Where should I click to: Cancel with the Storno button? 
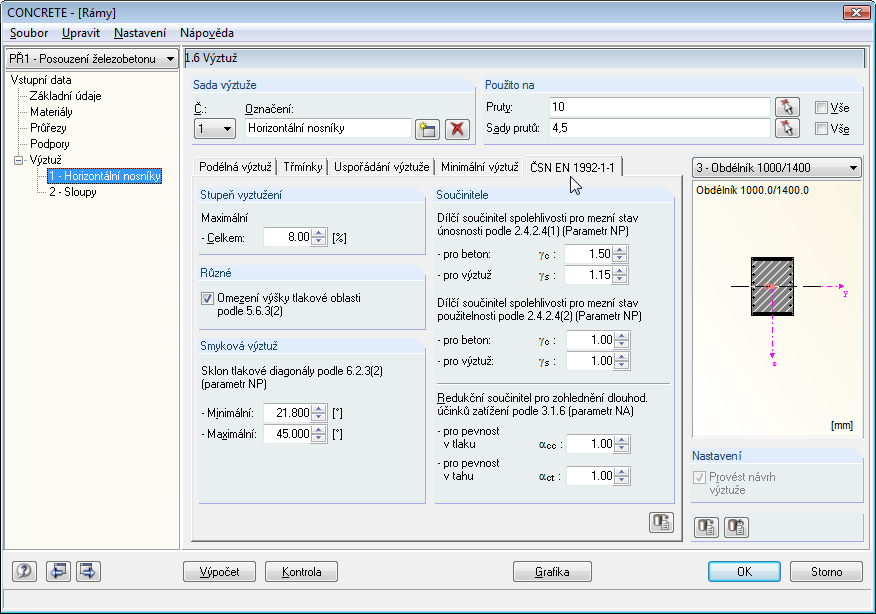(x=826, y=572)
